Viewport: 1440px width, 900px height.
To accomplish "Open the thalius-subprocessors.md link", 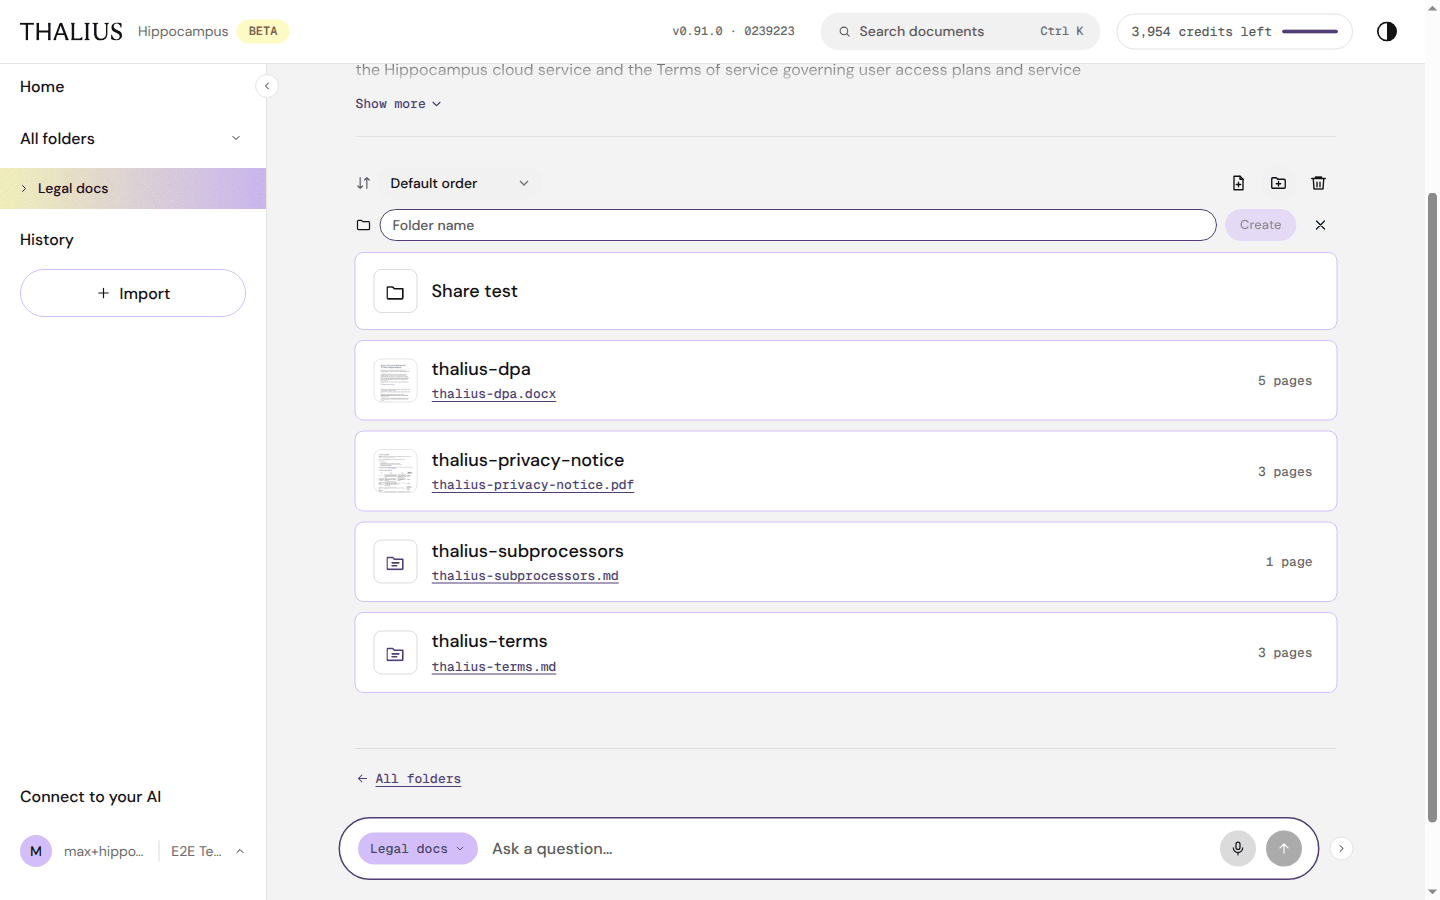I will coord(525,576).
